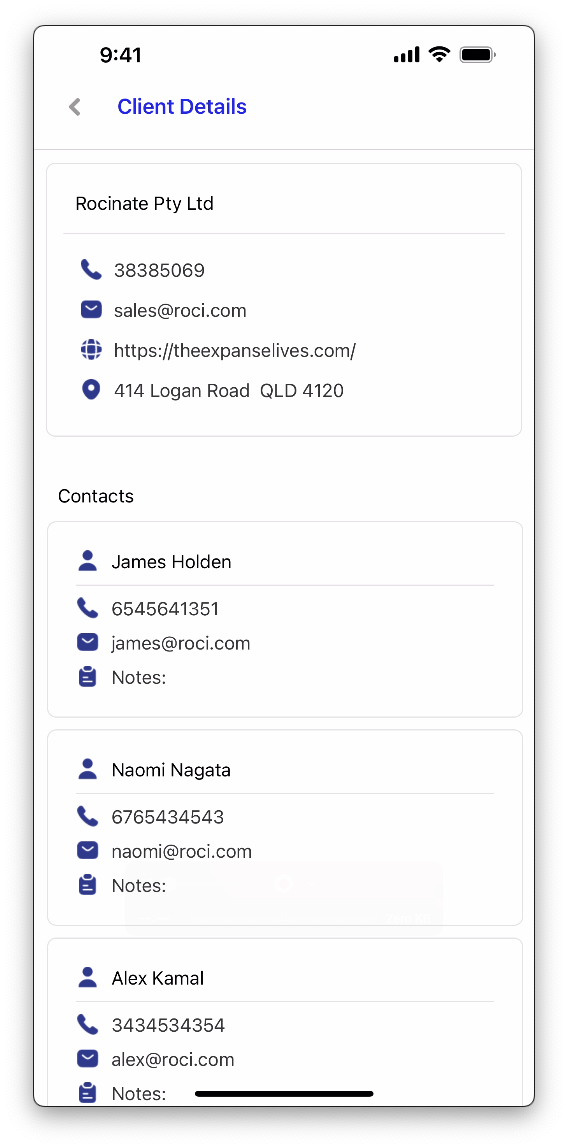Call the company number 38385069

tap(159, 271)
